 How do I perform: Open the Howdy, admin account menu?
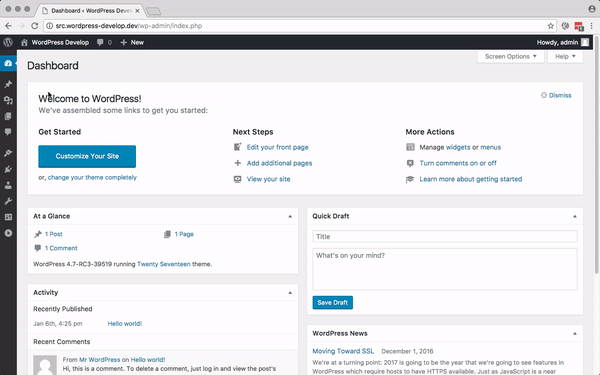coord(562,42)
